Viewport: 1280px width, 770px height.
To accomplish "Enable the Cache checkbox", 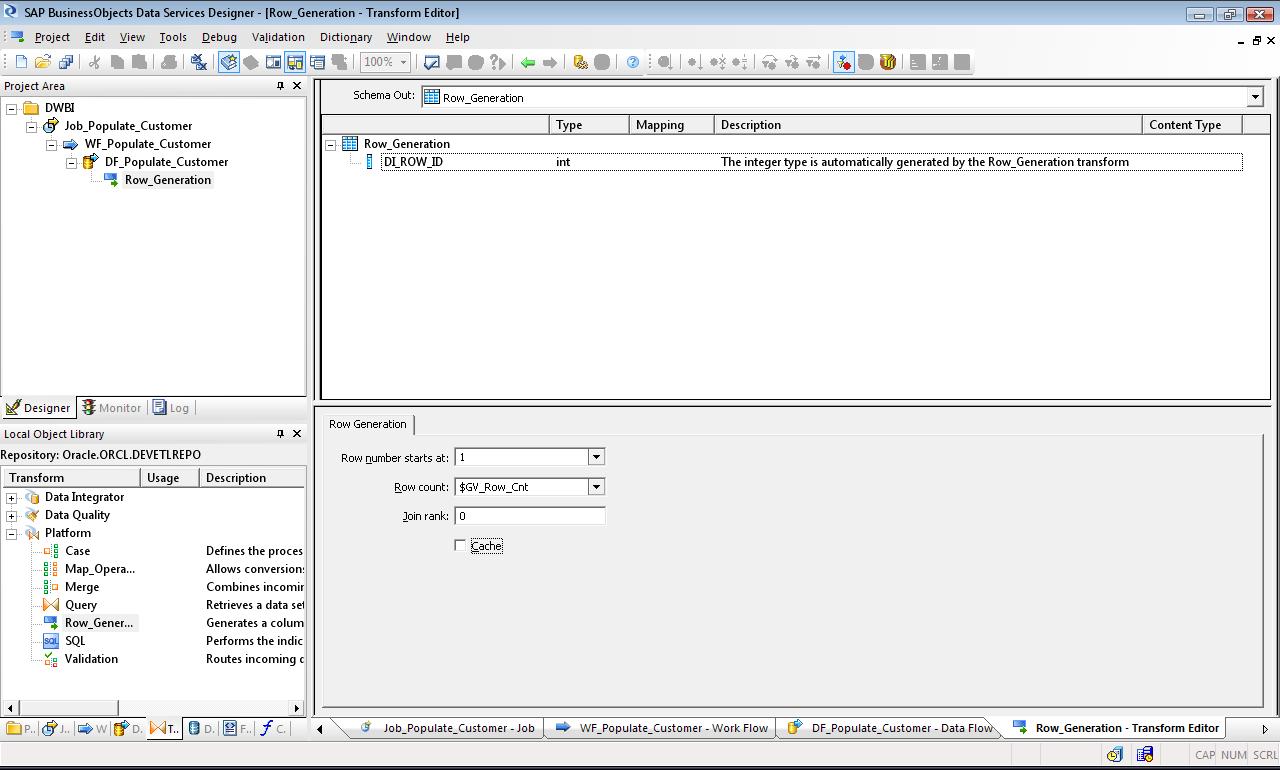I will pos(460,546).
